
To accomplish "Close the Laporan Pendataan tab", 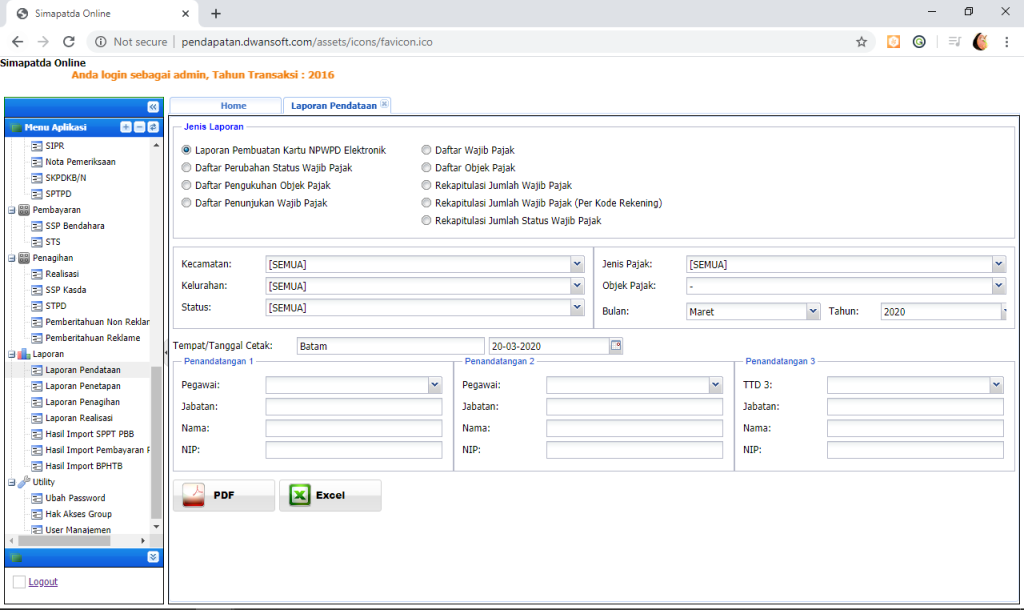I will click(x=385, y=104).
